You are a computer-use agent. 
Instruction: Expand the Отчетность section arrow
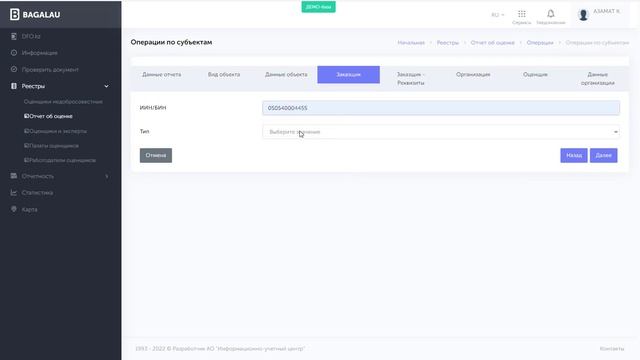[107, 176]
